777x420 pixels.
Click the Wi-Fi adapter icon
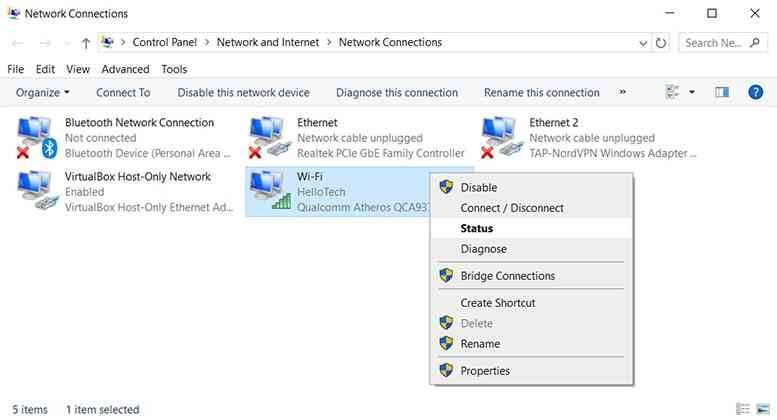270,191
